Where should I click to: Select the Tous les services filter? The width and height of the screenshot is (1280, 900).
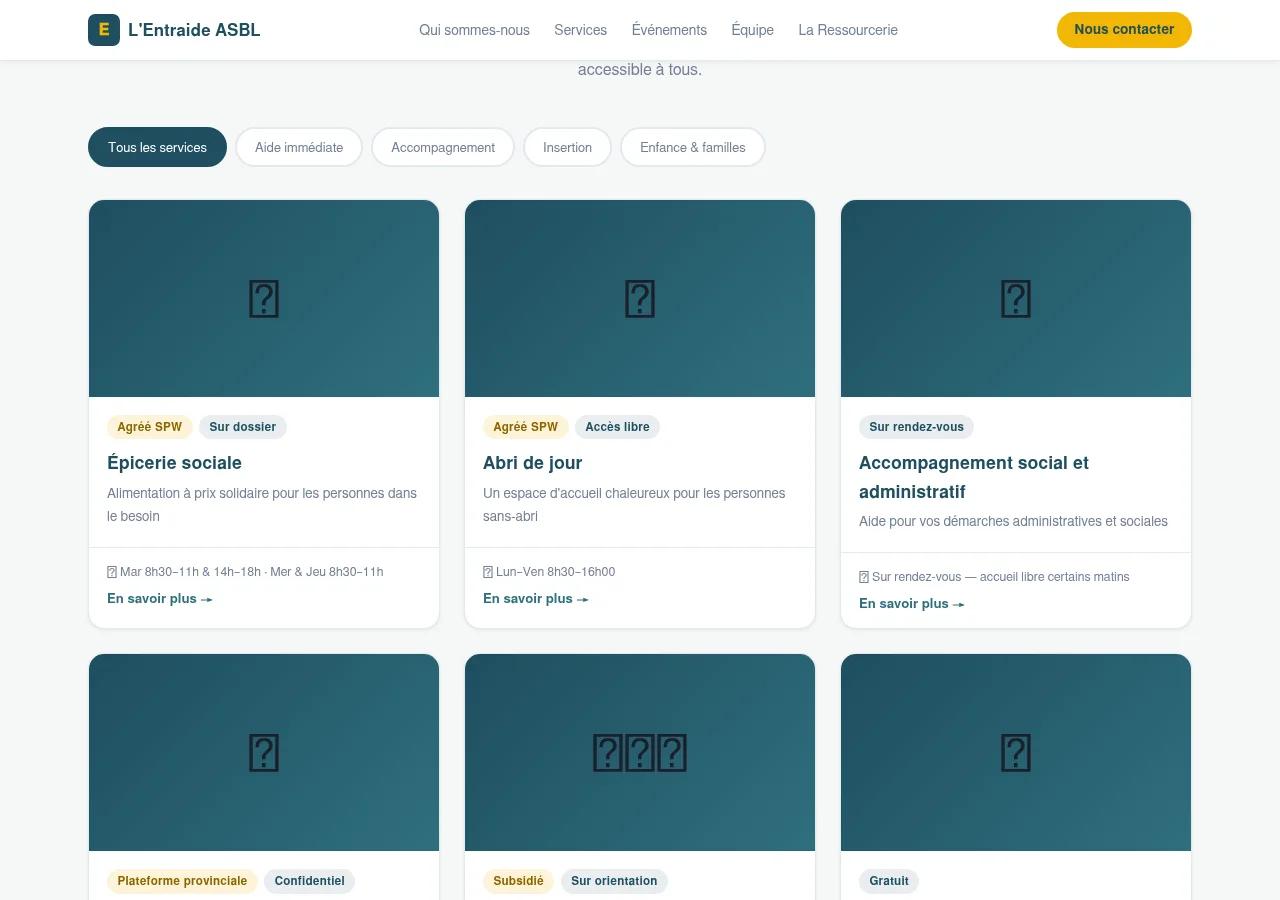click(157, 147)
